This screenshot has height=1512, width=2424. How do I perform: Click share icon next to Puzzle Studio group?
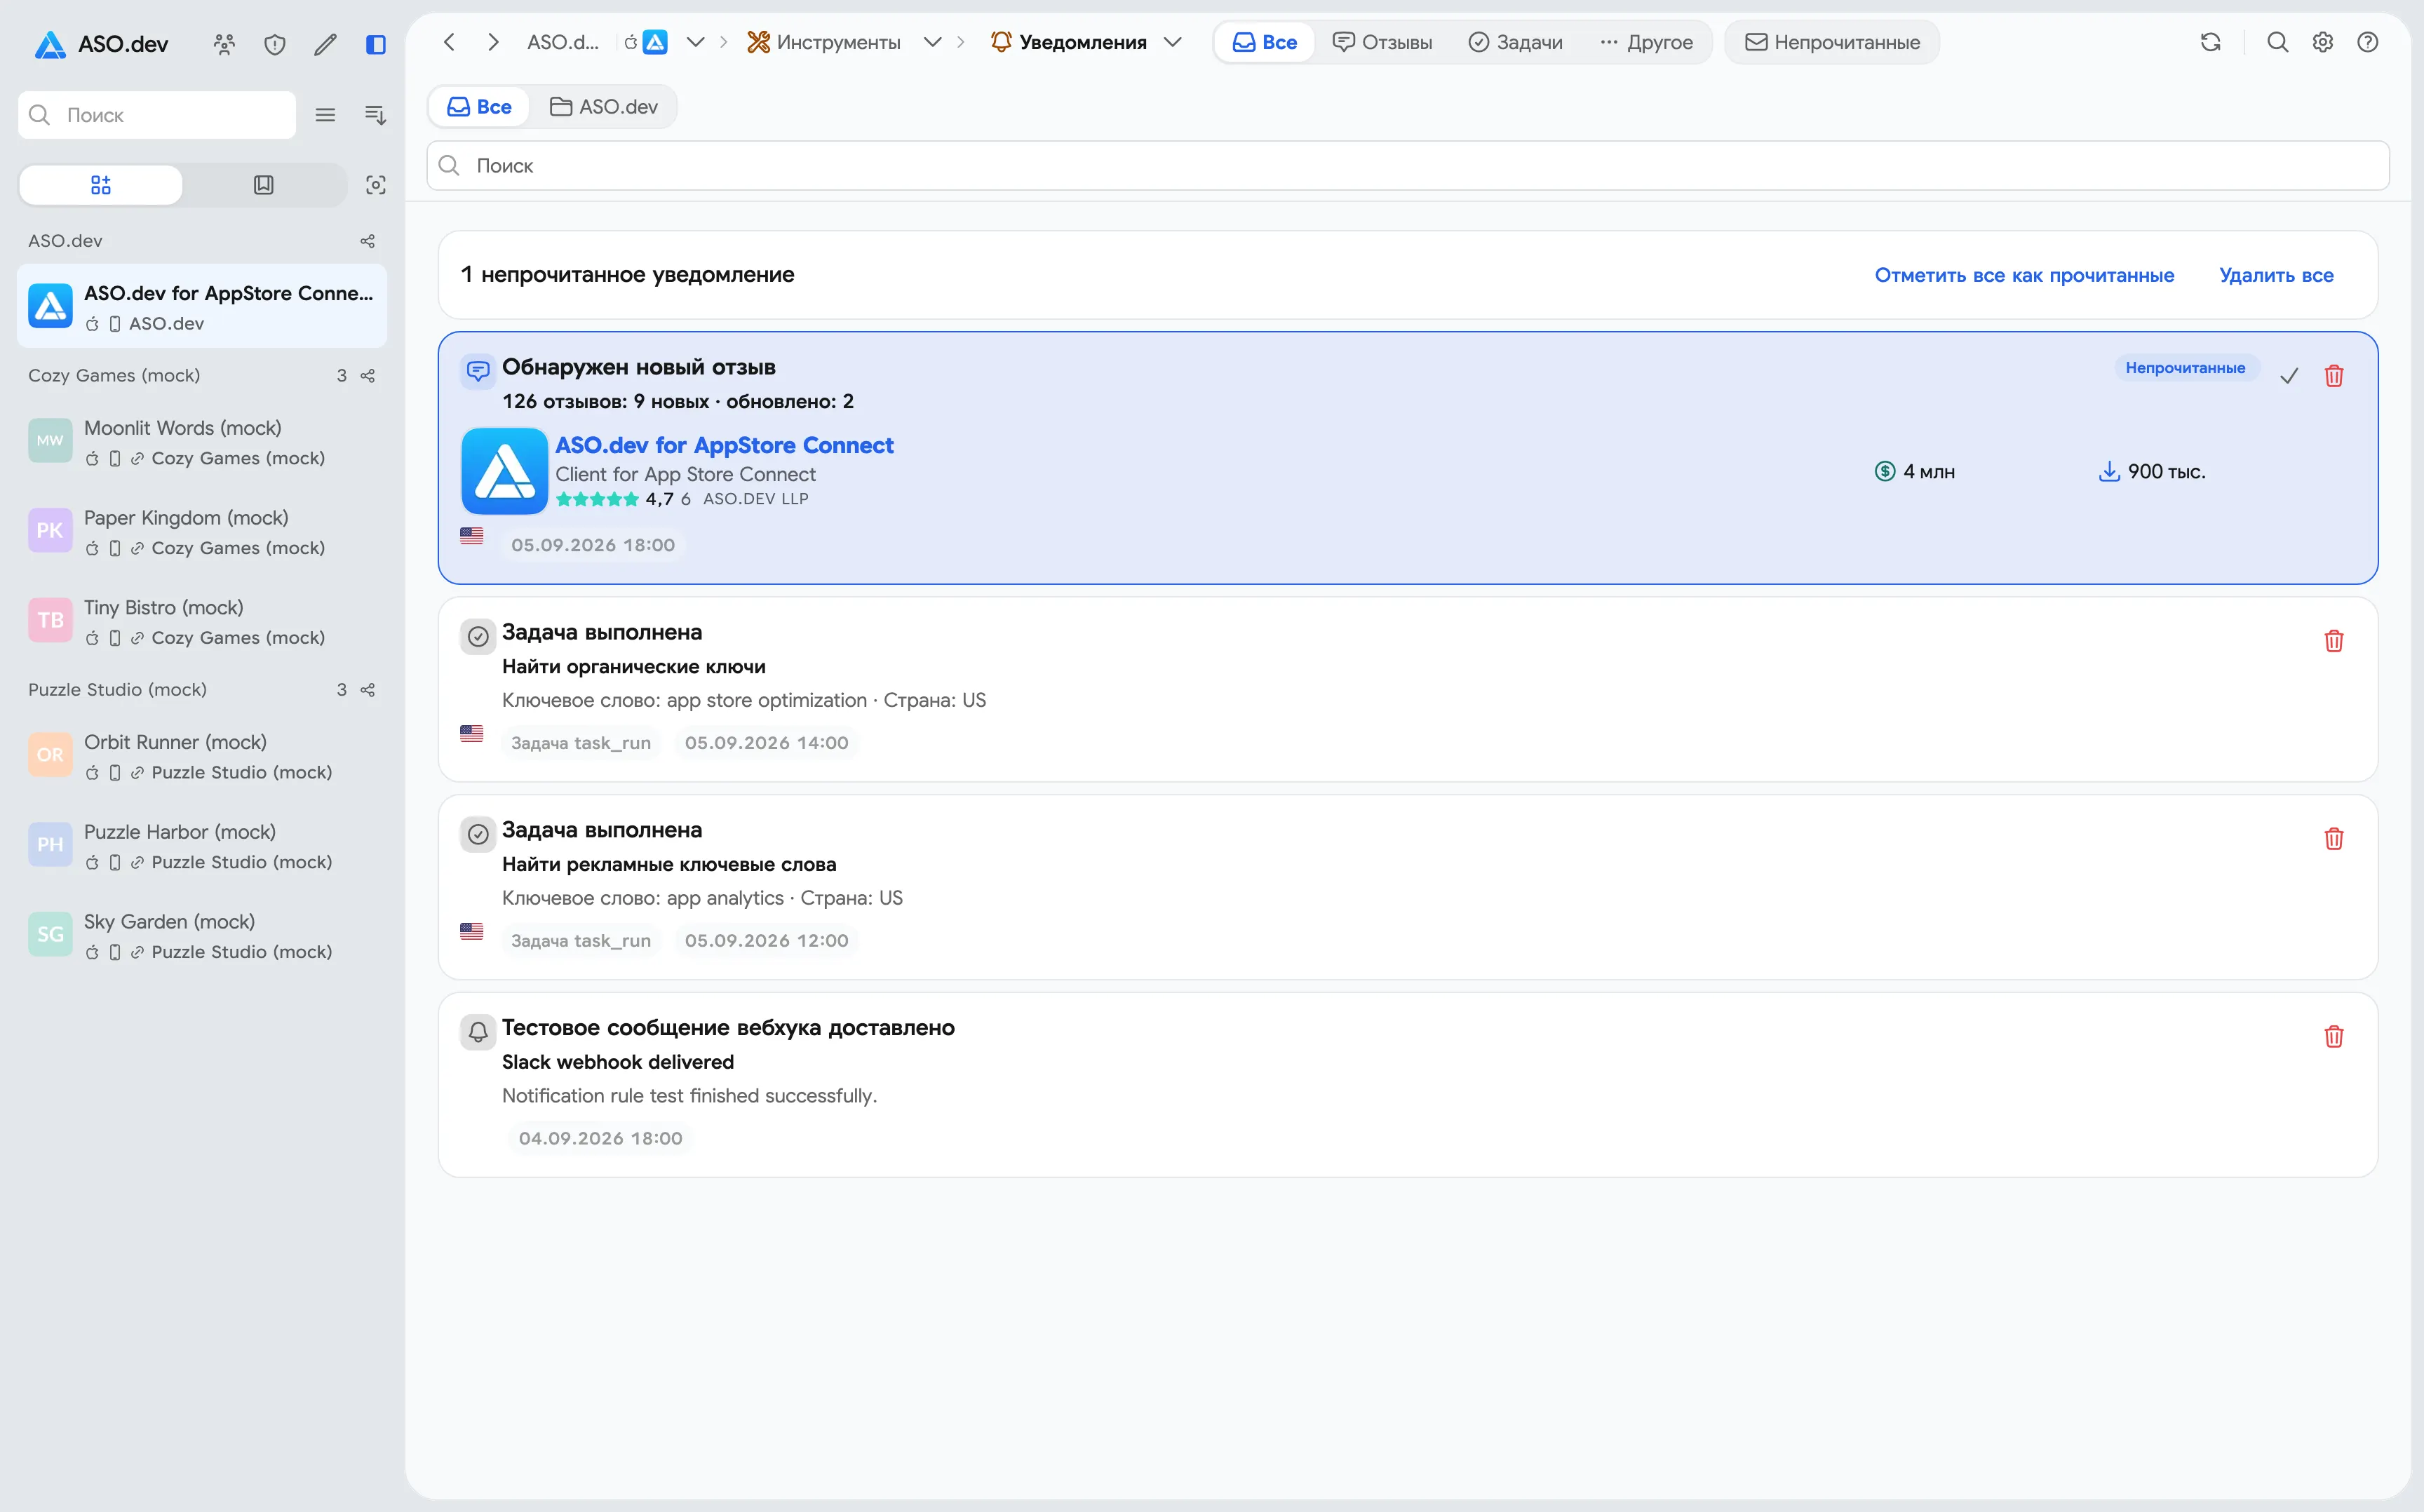click(x=368, y=690)
